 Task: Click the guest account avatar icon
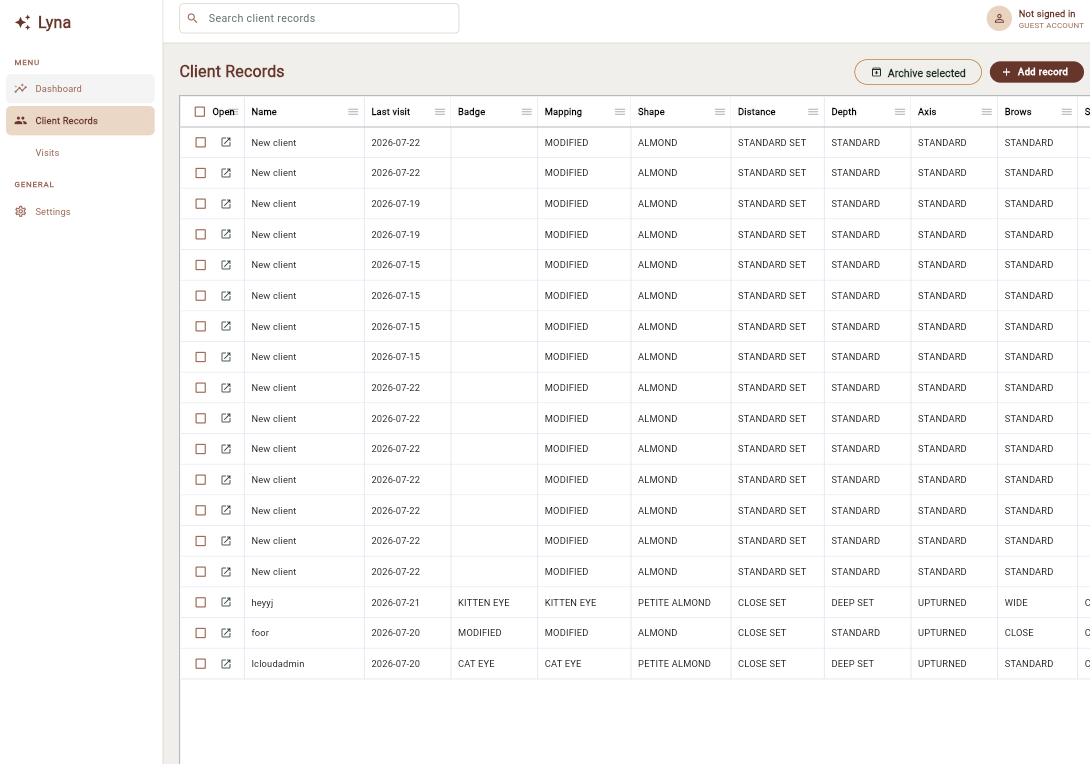tap(999, 19)
